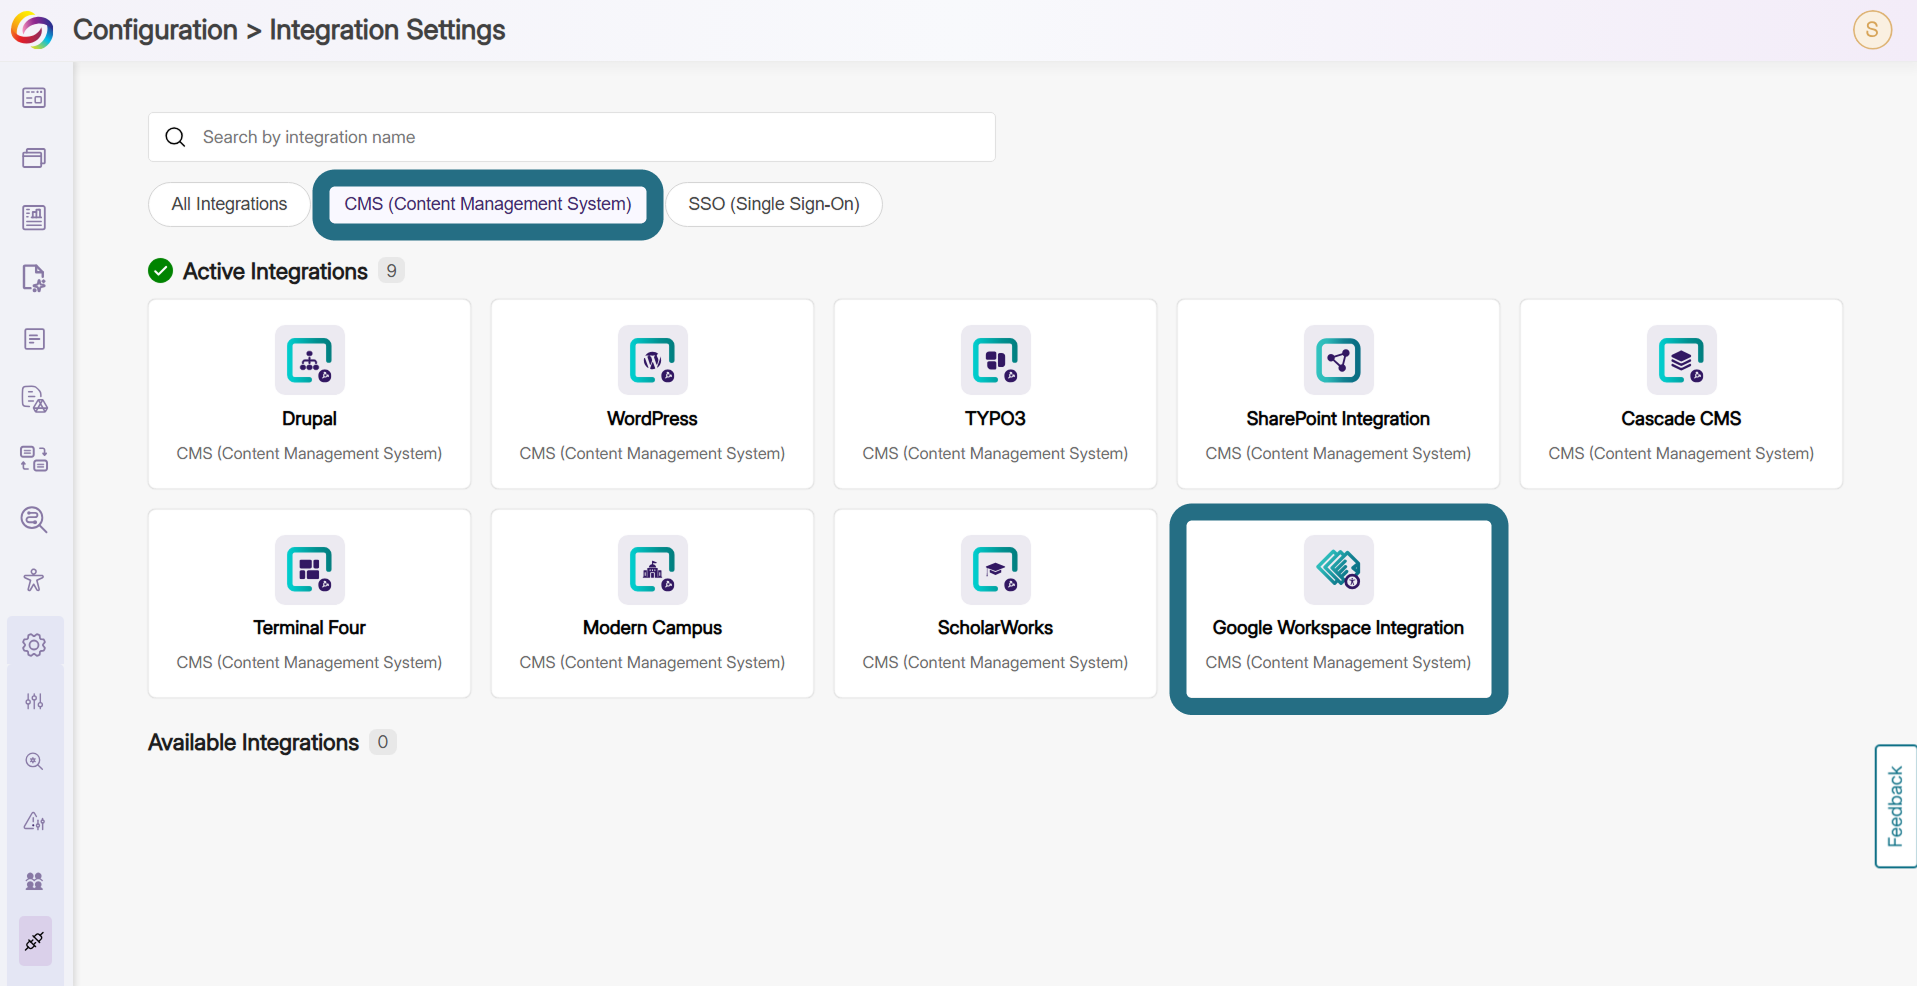The image size is (1917, 986).
Task: Click the SharePoint Integration icon
Action: [x=1339, y=360]
